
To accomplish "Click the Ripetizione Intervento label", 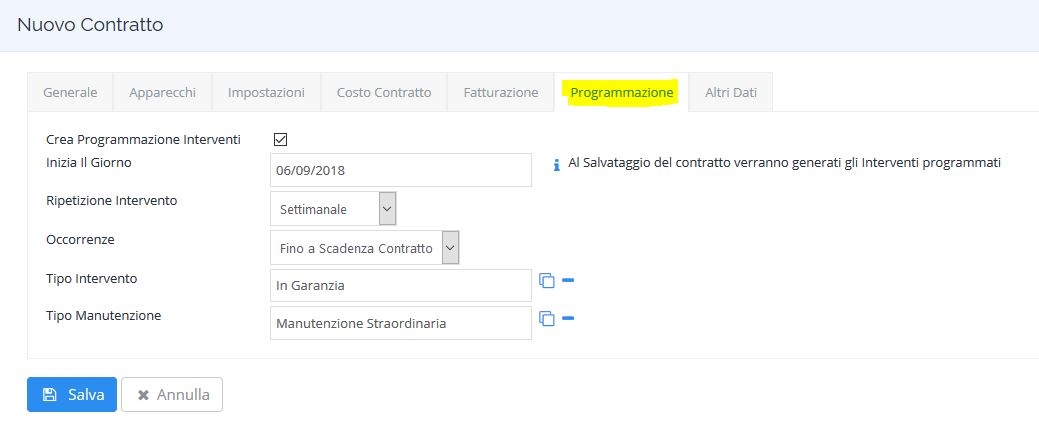I will pyautogui.click(x=112, y=200).
